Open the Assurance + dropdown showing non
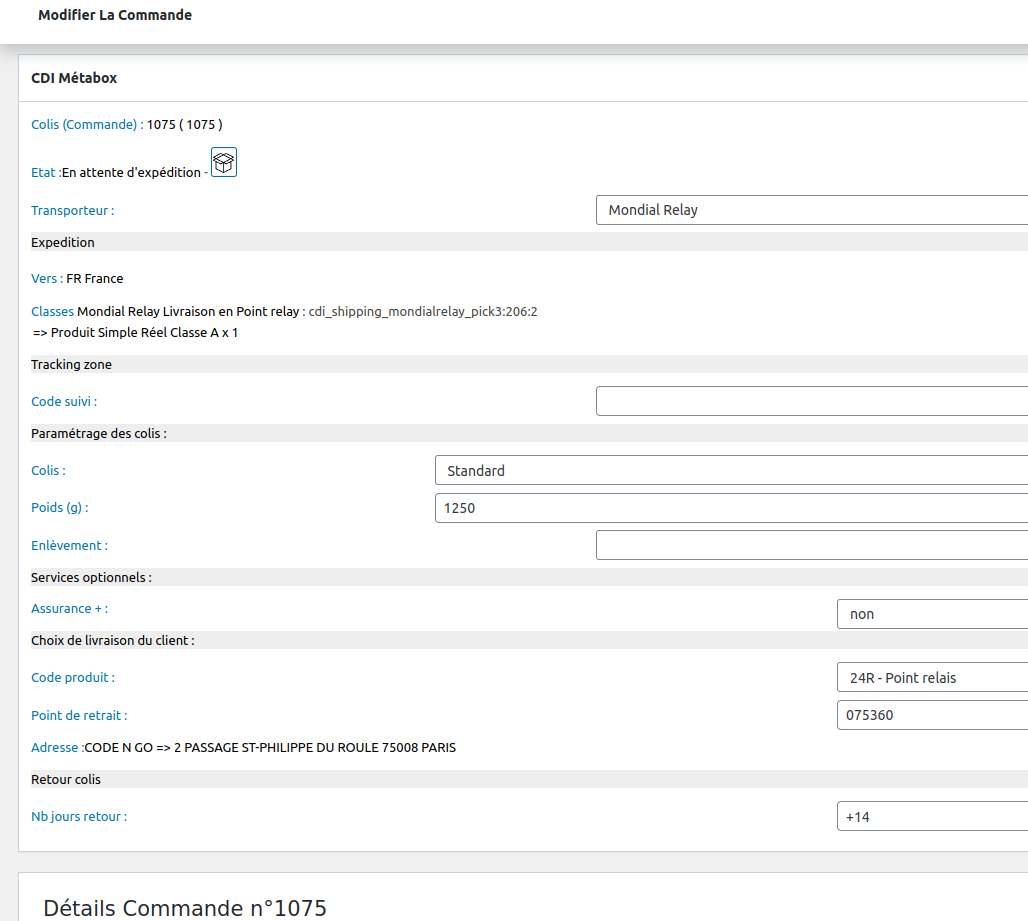The width and height of the screenshot is (1028, 921). (931, 614)
